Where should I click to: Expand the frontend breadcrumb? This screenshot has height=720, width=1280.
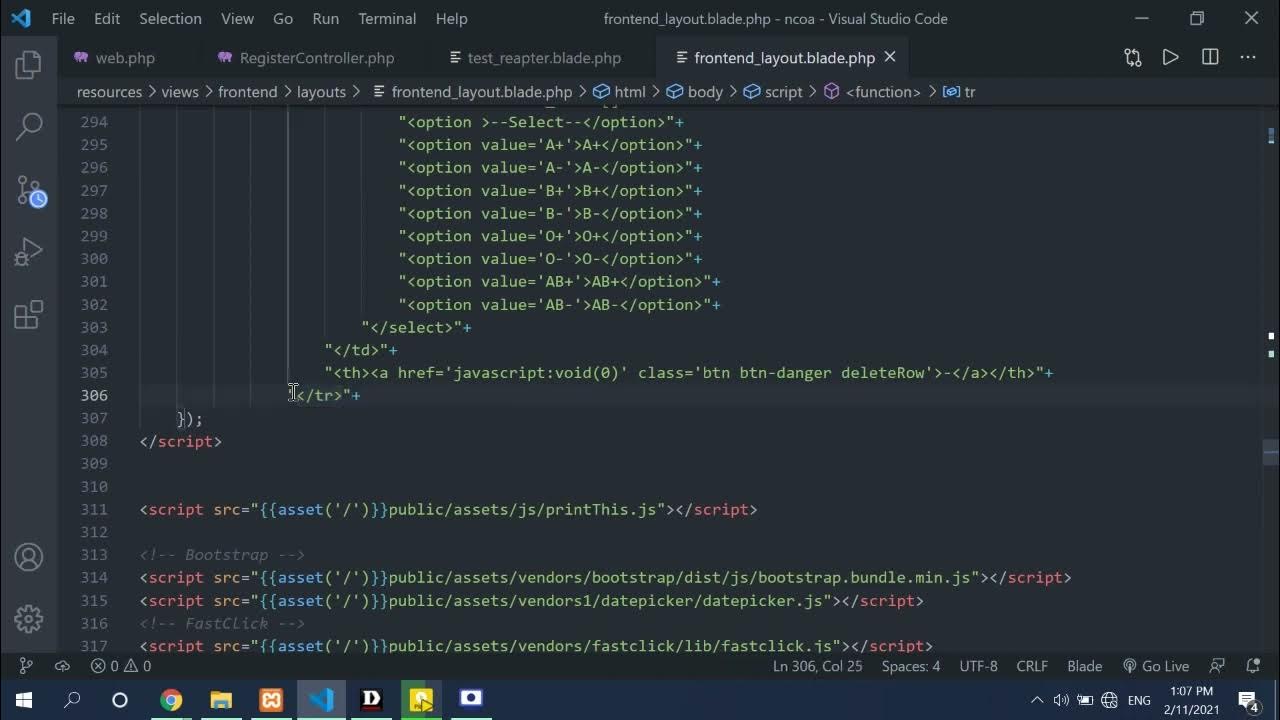(248, 91)
